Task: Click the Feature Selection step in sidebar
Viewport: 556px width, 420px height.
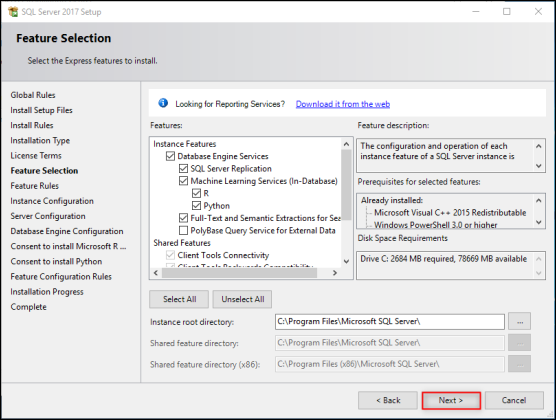Action: [x=44, y=171]
